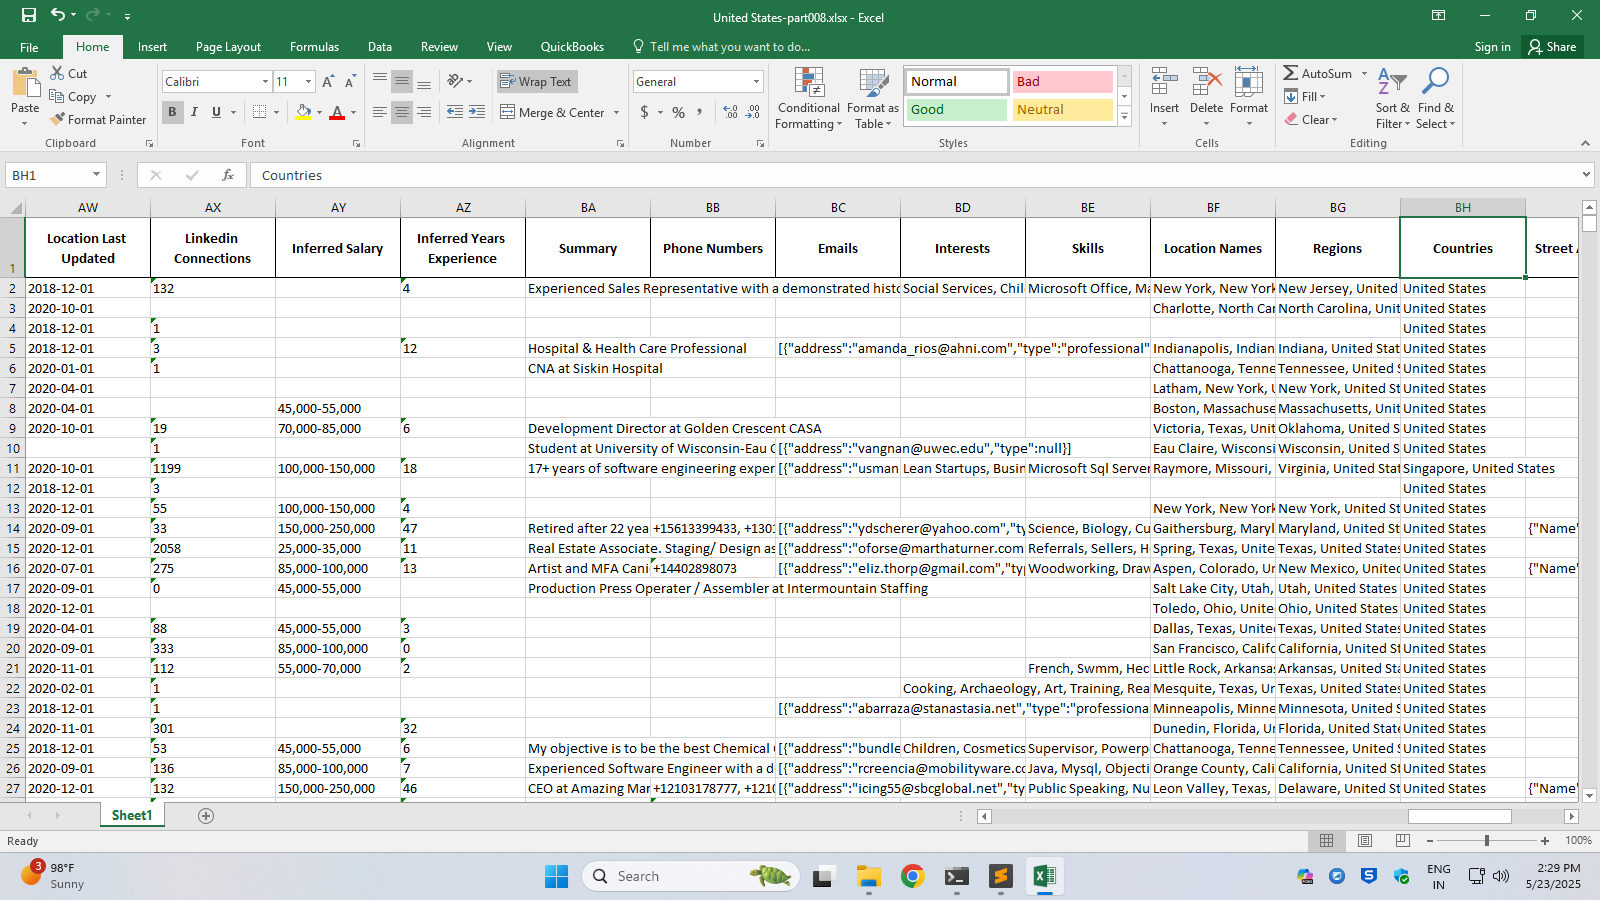Click Insert Cells icon
The height and width of the screenshot is (900, 1600).
[1164, 81]
